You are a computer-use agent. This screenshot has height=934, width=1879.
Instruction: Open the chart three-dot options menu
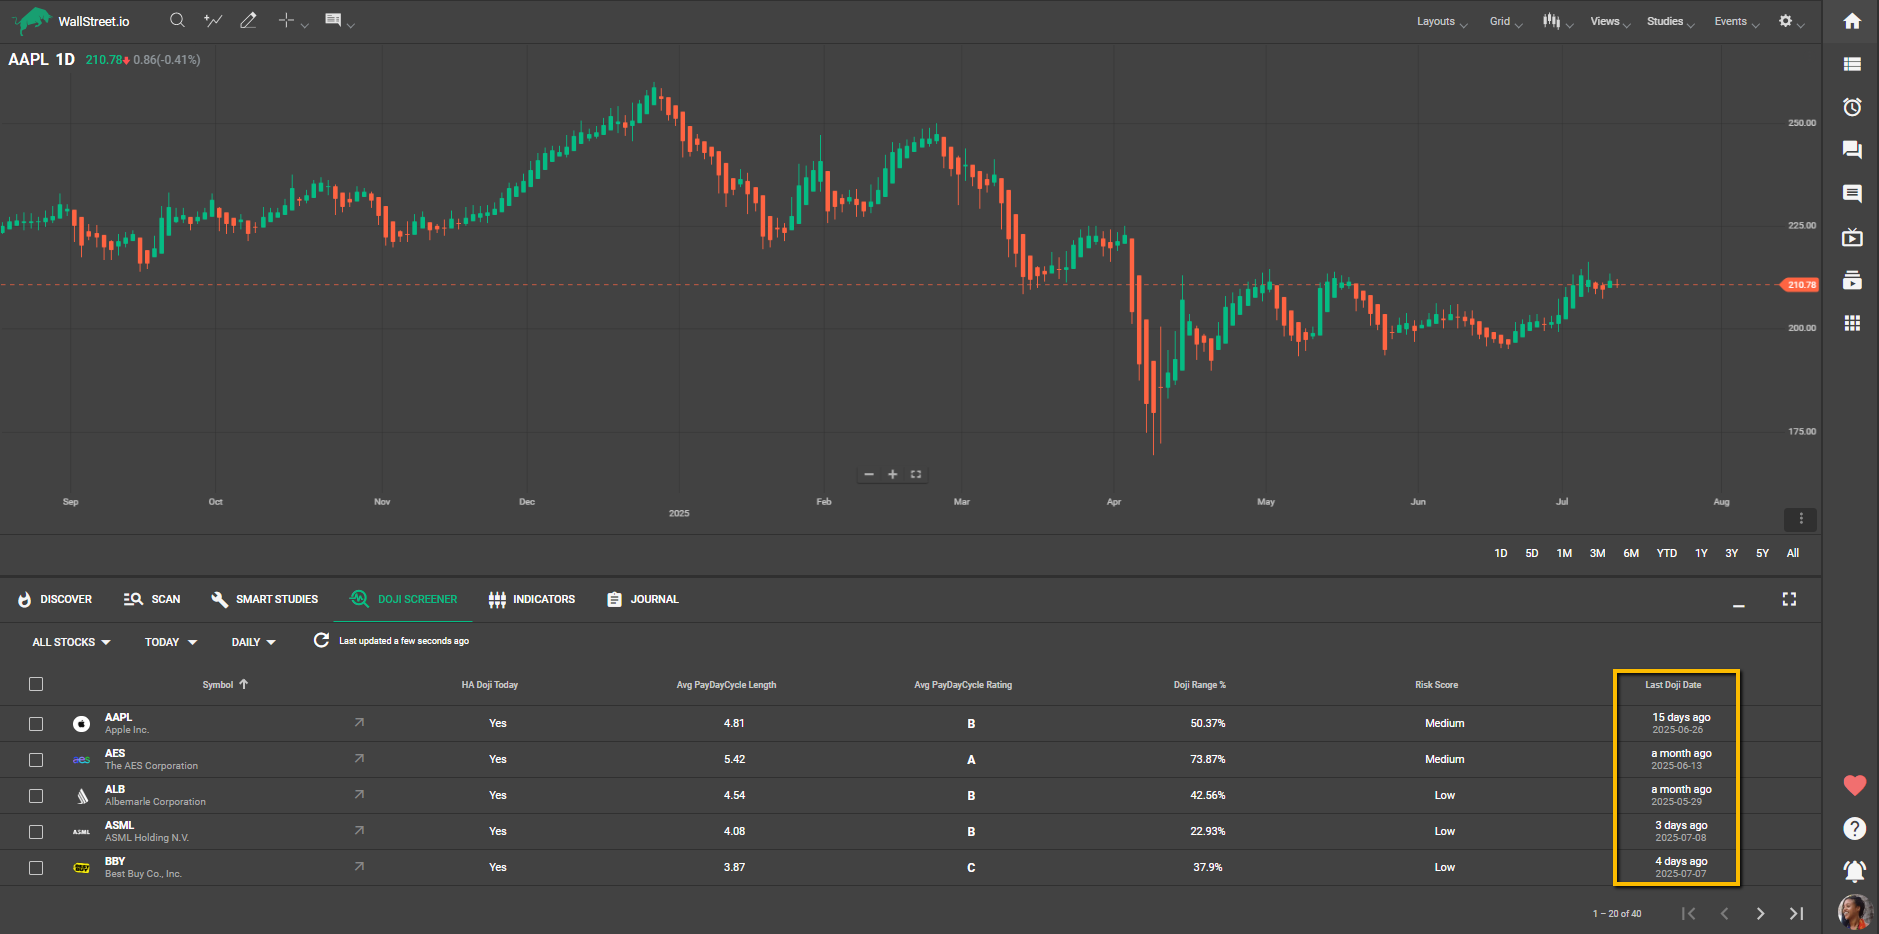pyautogui.click(x=1800, y=519)
